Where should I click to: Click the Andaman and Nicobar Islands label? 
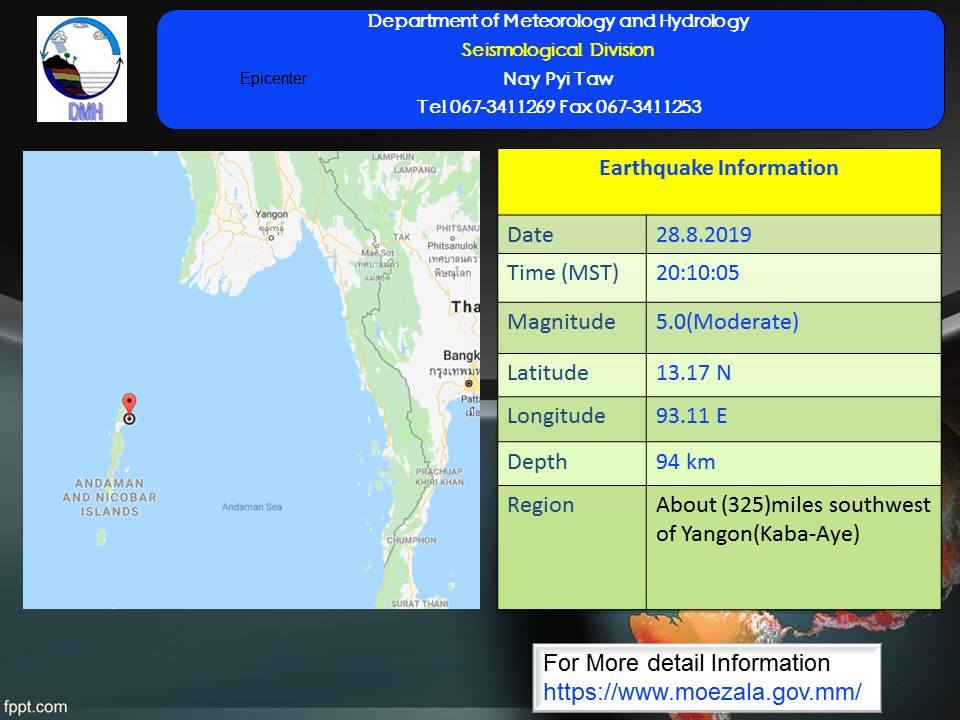(109, 497)
